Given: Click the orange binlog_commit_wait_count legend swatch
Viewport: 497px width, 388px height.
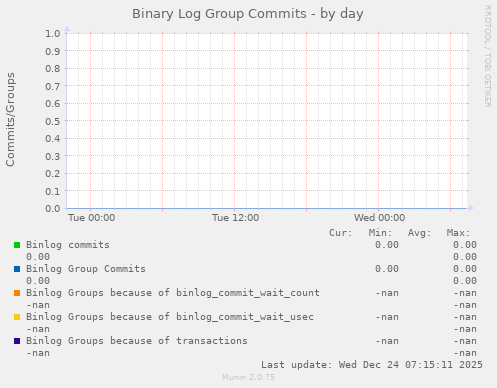Looking at the screenshot, I should pos(17,293).
